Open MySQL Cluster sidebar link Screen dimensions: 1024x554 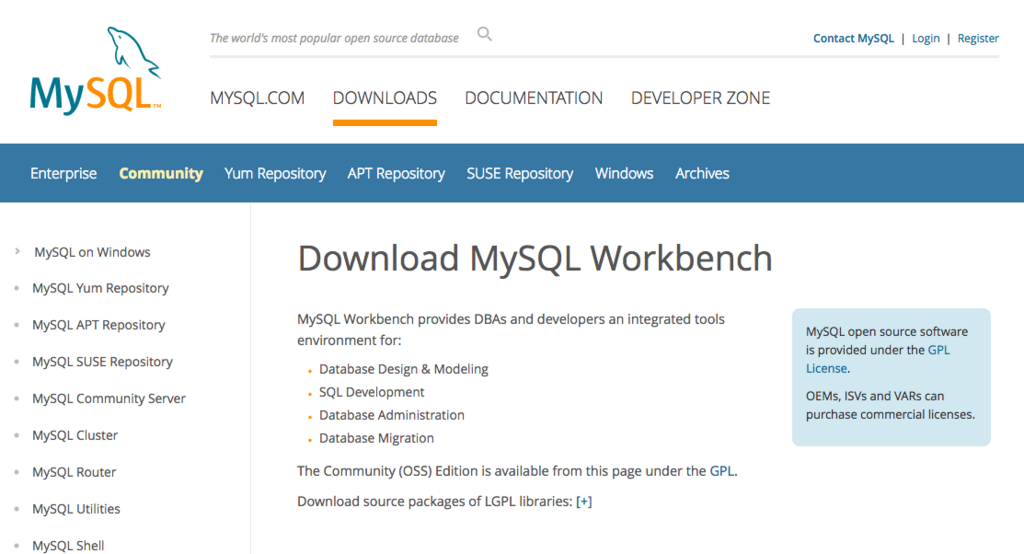click(75, 435)
